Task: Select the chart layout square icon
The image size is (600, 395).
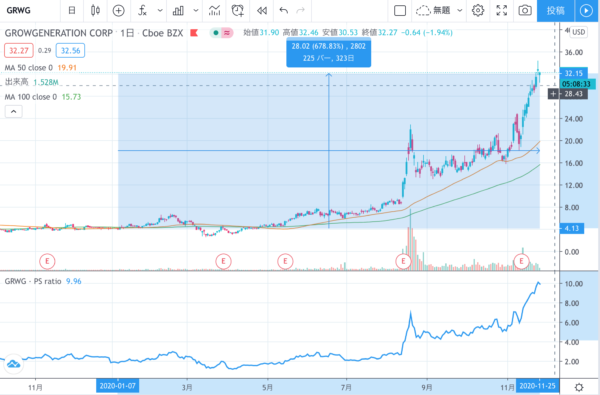Action: pyautogui.click(x=400, y=10)
